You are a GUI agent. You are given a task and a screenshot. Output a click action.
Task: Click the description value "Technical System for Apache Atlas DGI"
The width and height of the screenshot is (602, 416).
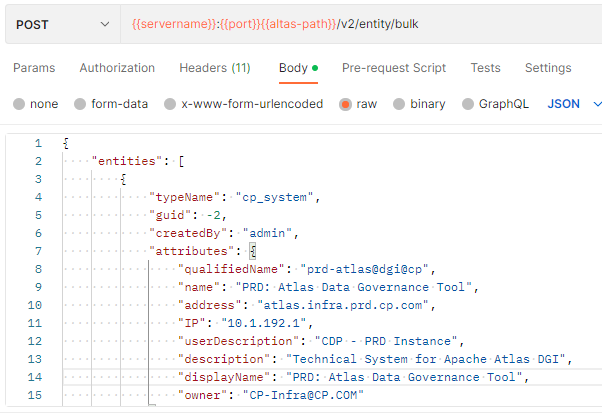[x=426, y=359]
